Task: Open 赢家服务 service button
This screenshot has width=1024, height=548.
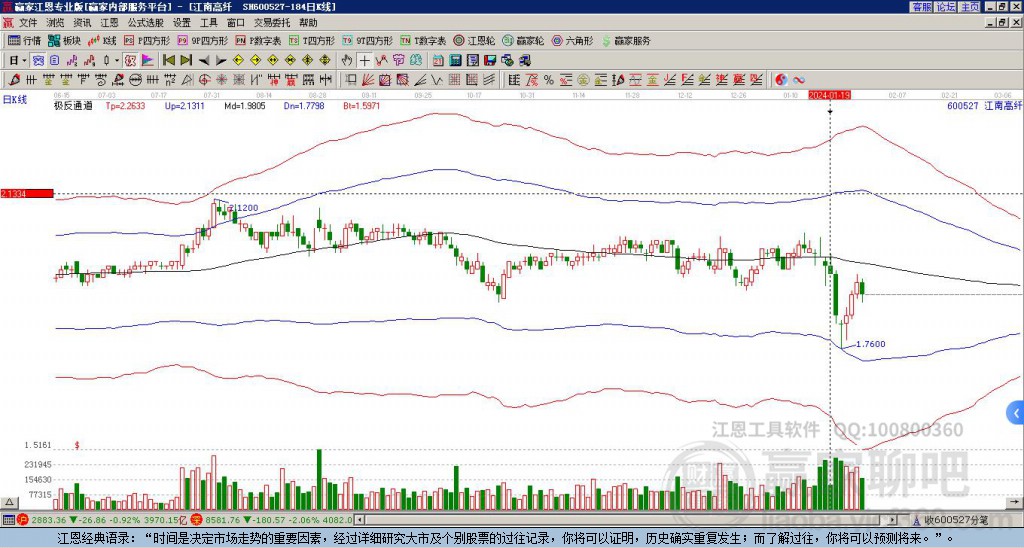Action: [626, 40]
